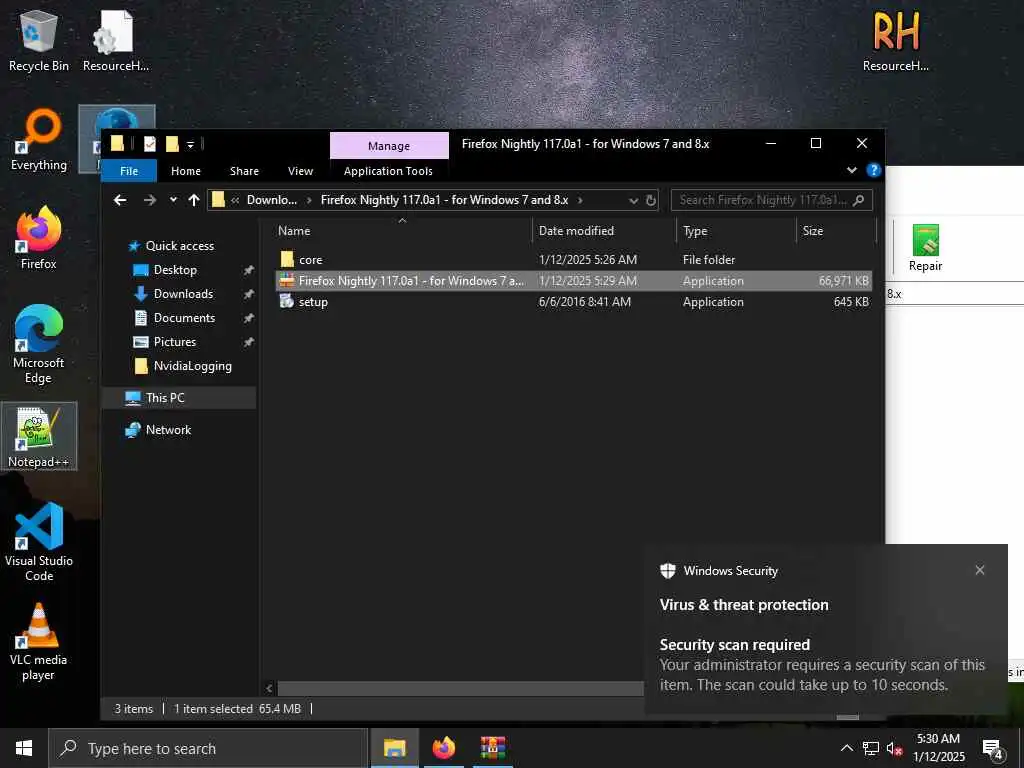Open the Windows Start menu

(x=24, y=748)
